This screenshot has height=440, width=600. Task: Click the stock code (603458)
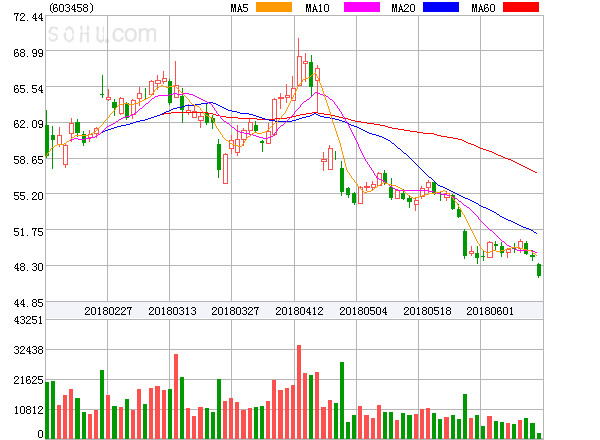(72, 8)
